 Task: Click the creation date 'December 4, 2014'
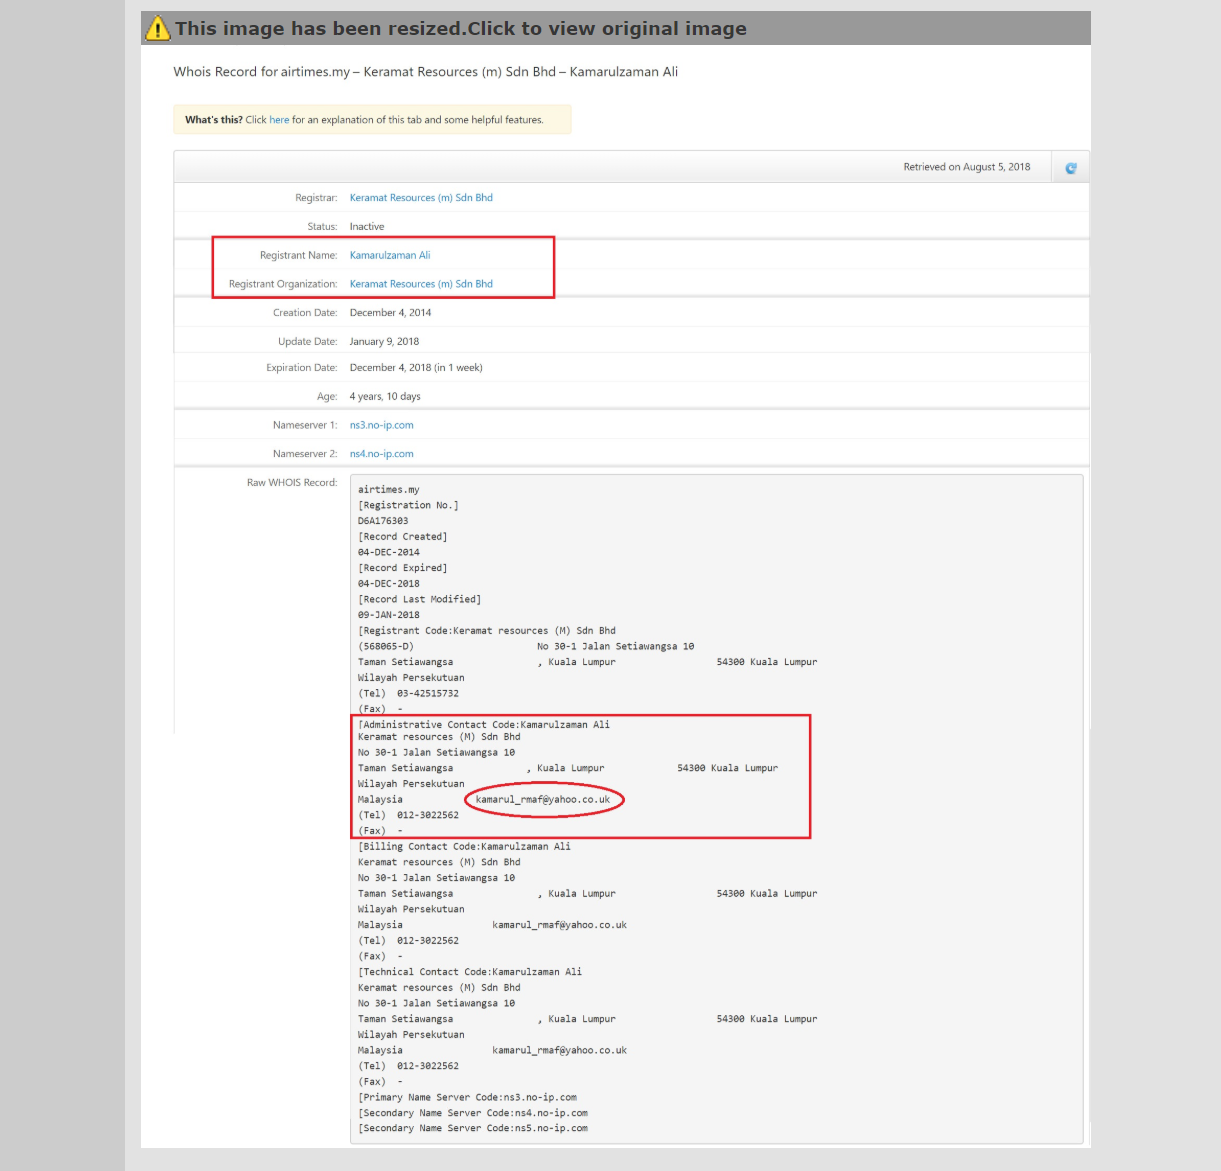coord(391,313)
